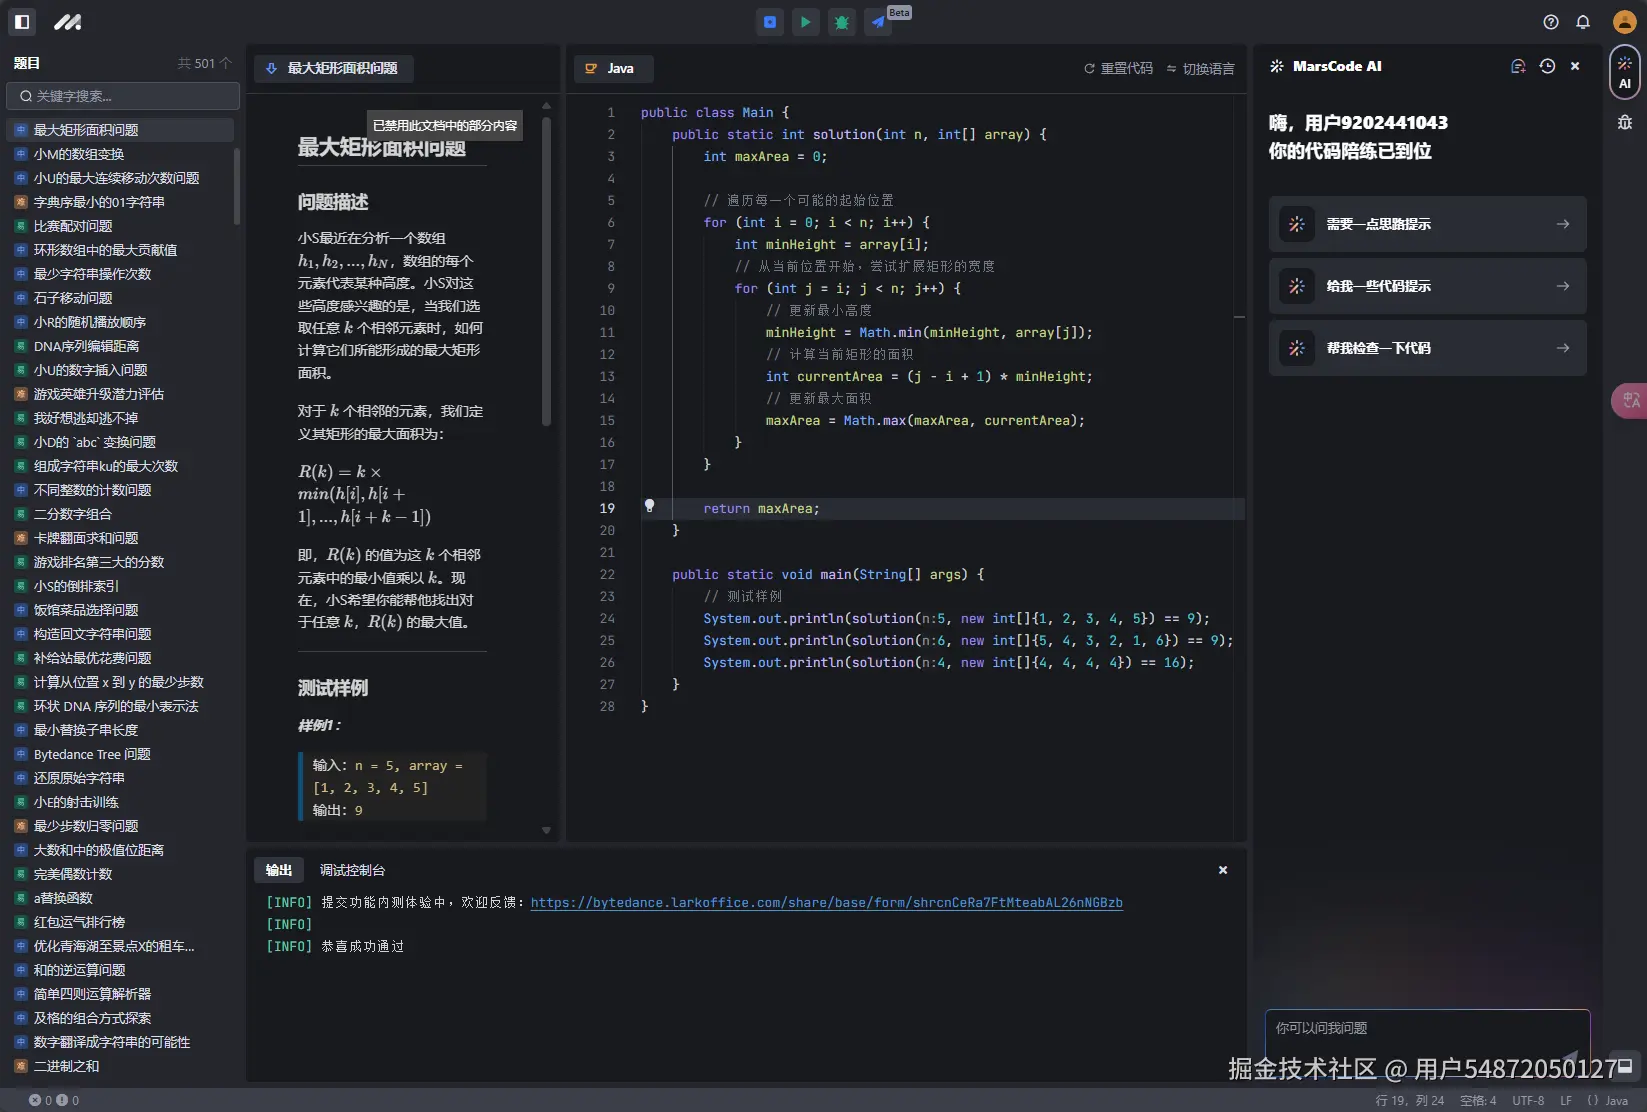Switch language with 切换语言

click(1200, 68)
